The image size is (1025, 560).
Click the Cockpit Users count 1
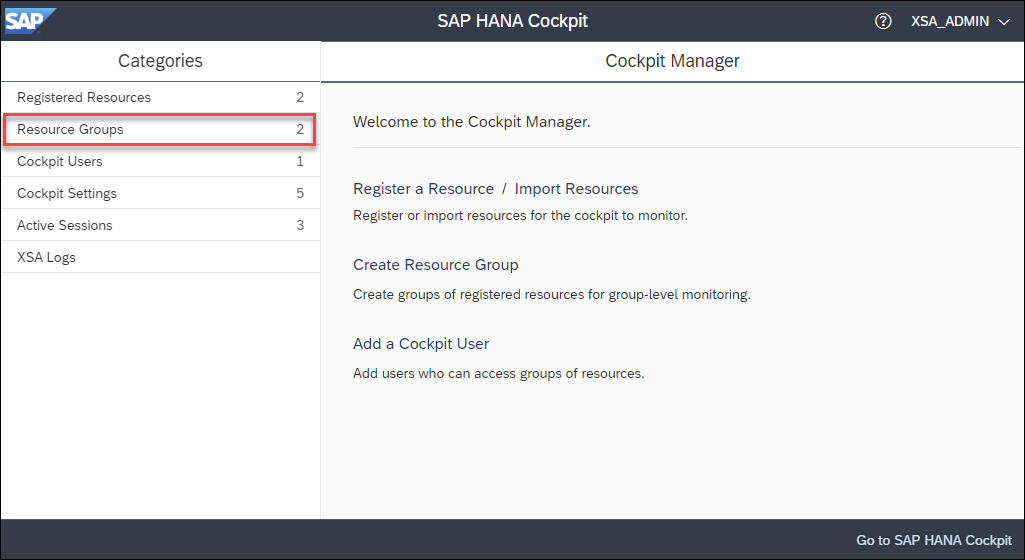300,161
